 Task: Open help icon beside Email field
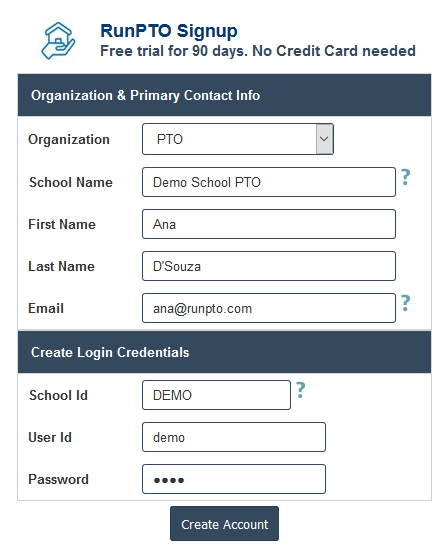tap(406, 303)
